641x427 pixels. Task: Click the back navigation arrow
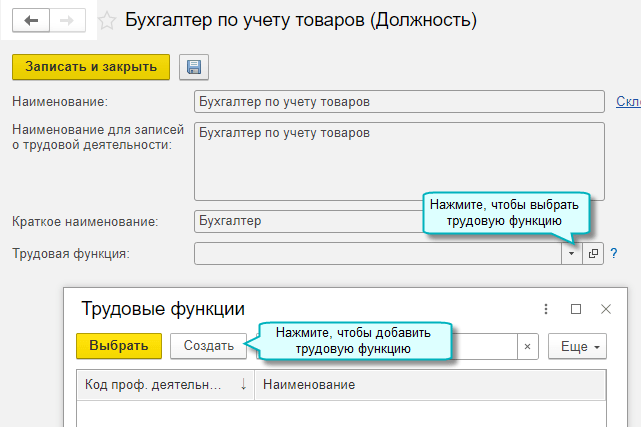(32, 20)
